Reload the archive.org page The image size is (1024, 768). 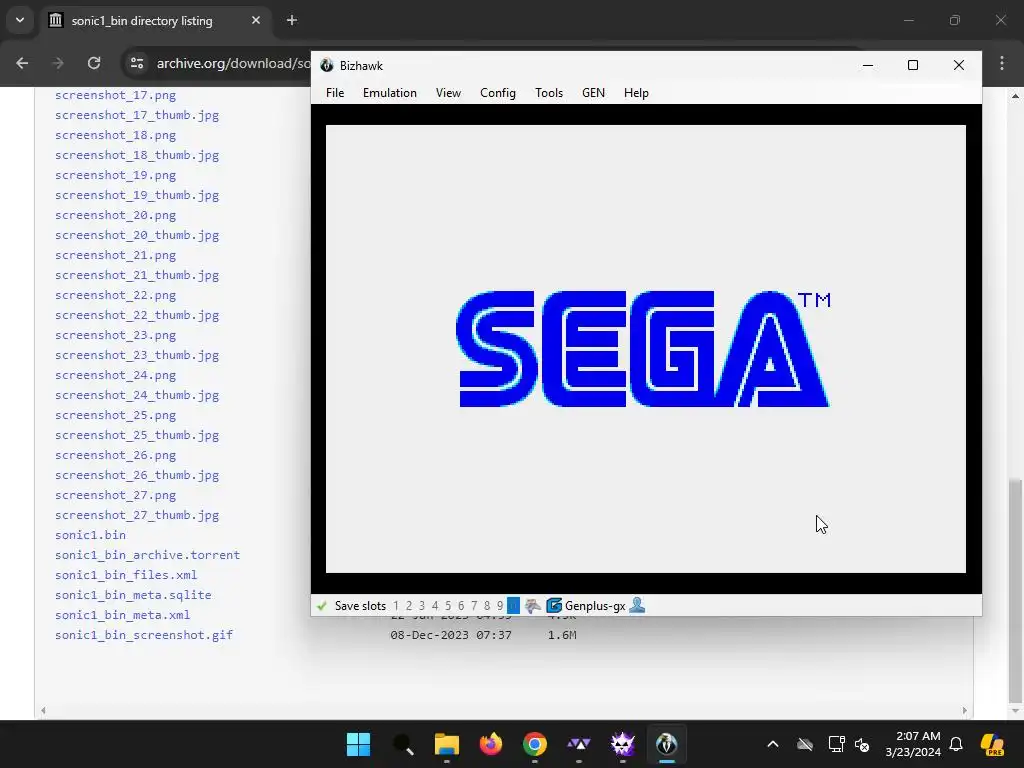(94, 63)
